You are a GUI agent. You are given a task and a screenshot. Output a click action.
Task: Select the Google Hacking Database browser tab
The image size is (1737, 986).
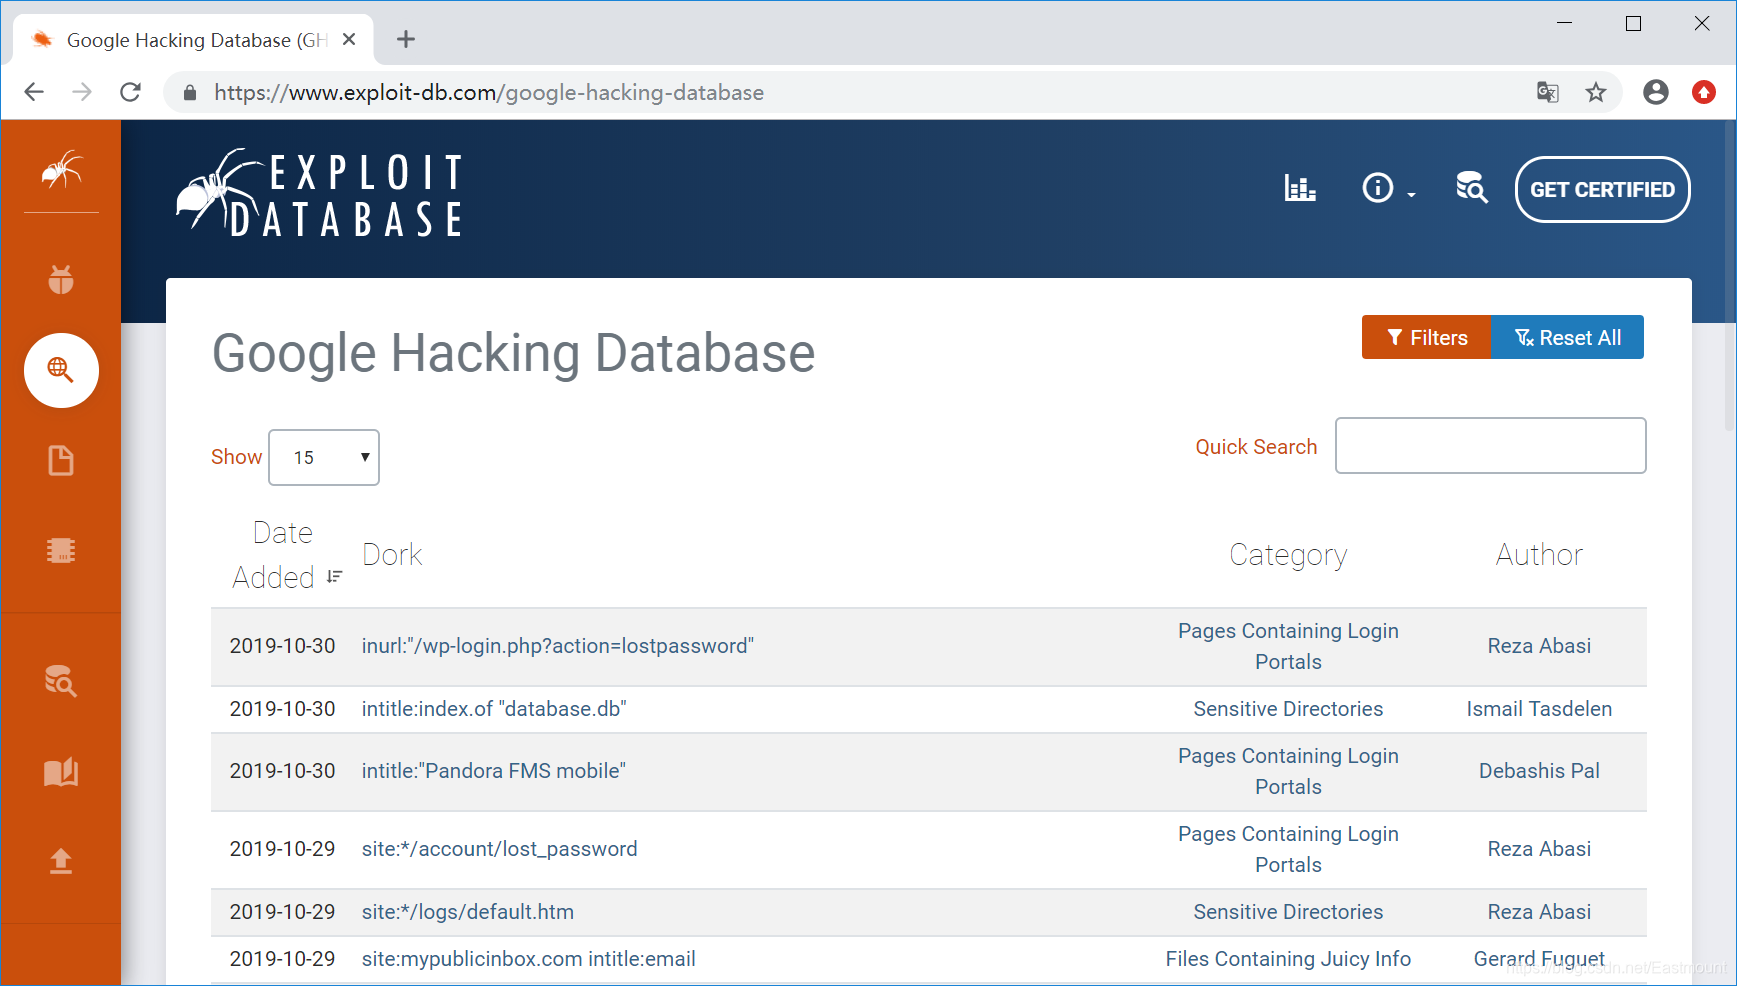(x=194, y=40)
